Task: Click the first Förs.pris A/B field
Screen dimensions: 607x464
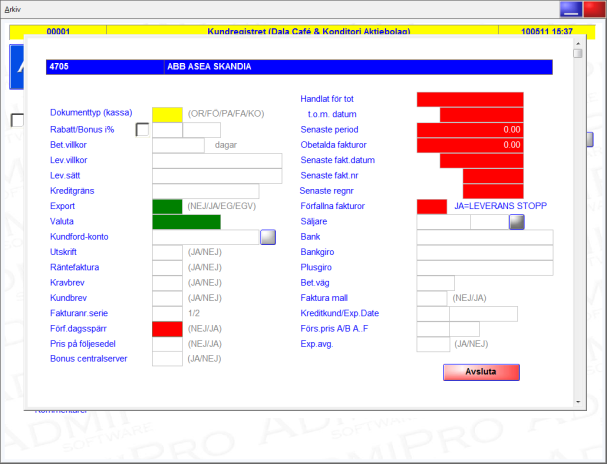Action: [433, 329]
